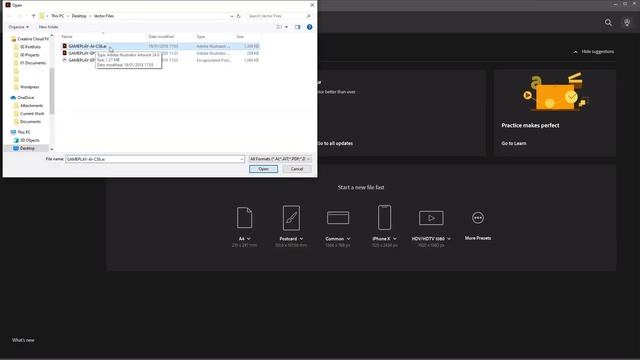Viewport: 640px width, 360px height.
Task: Click the Search Vector Files box
Action: 279,16
